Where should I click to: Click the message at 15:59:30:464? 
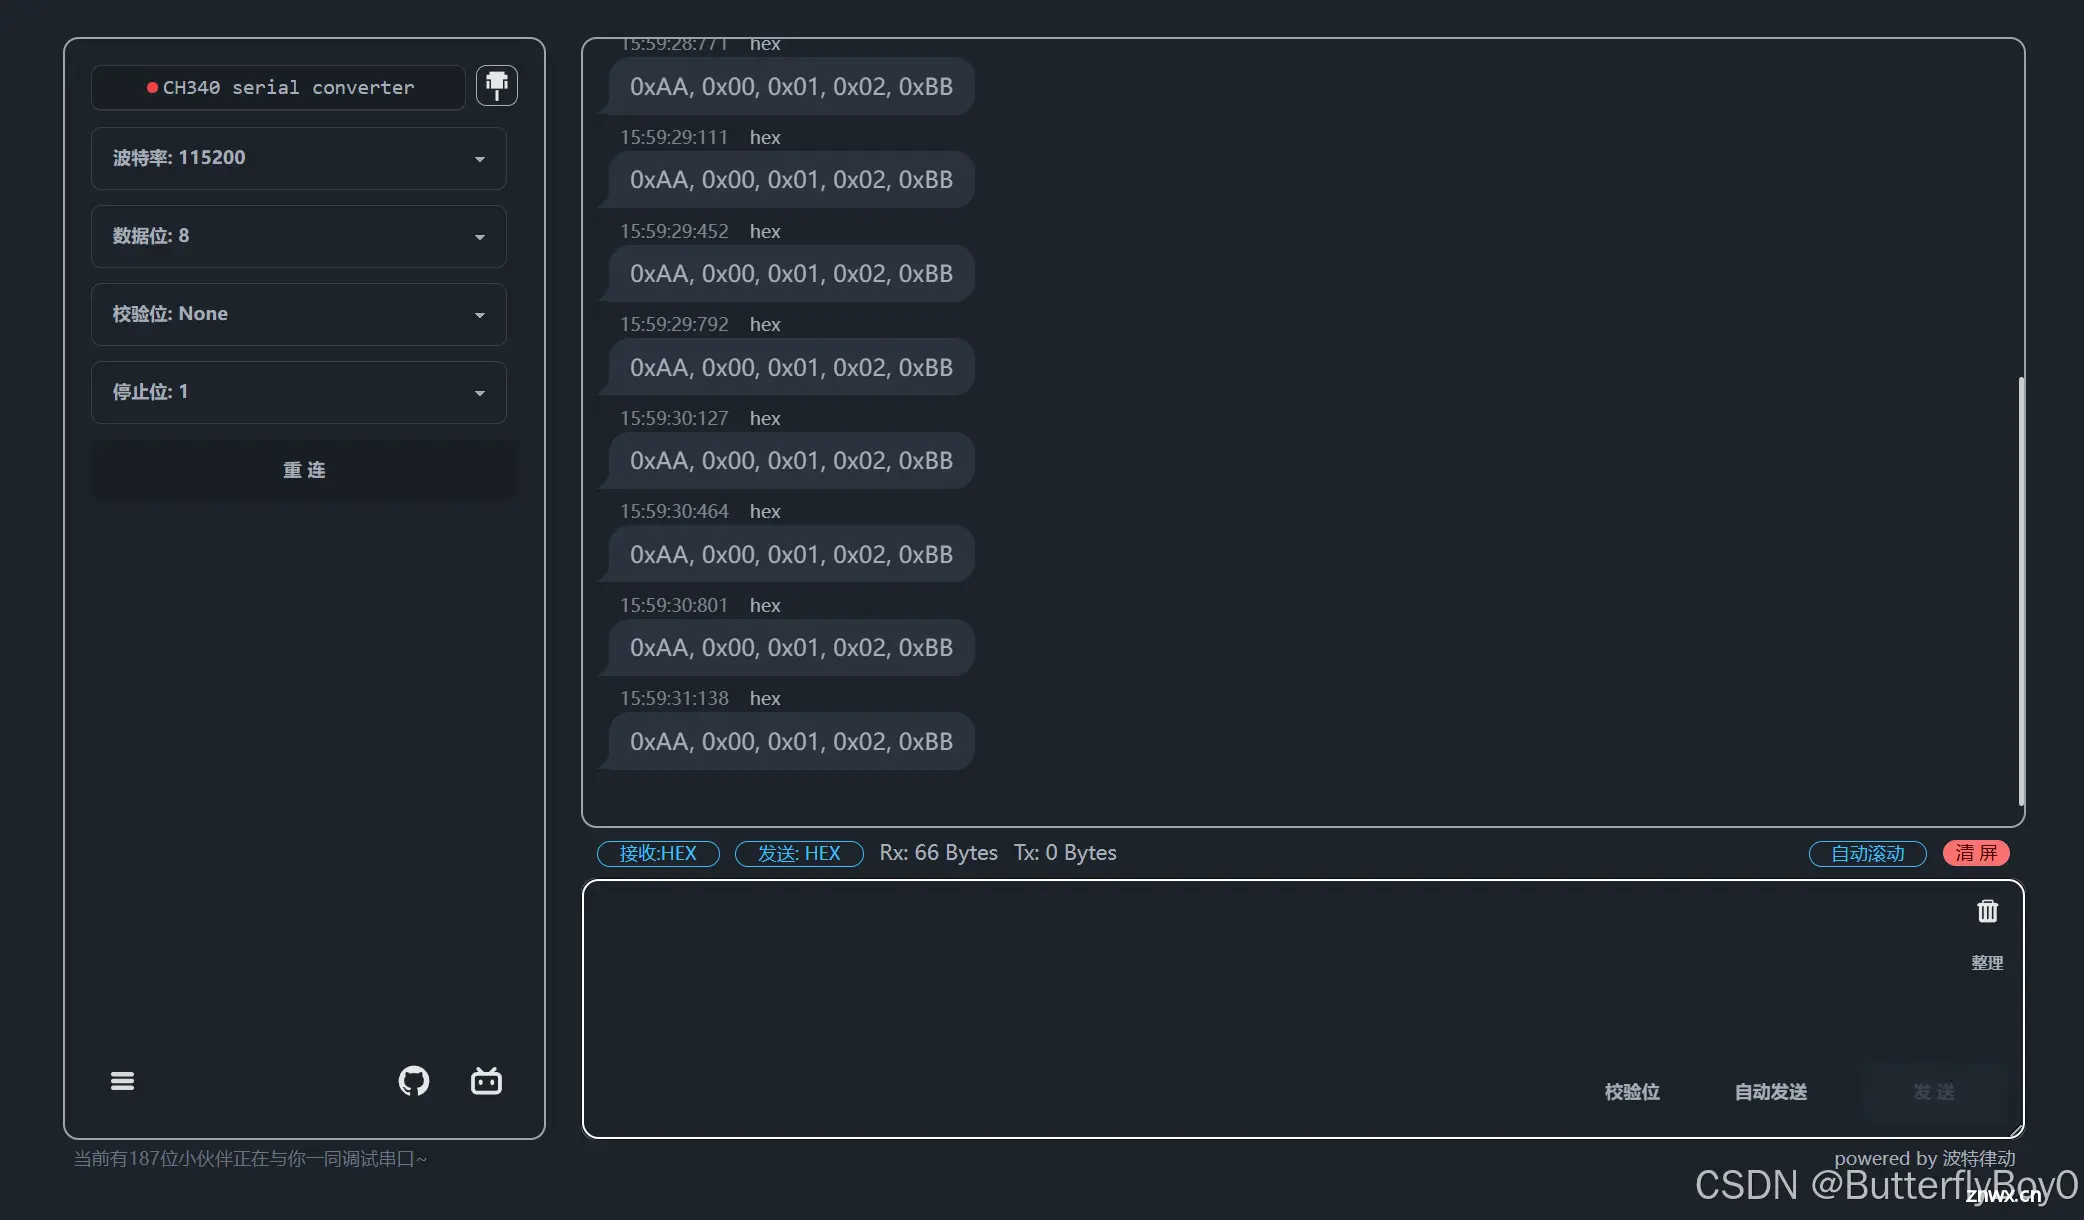pos(791,554)
